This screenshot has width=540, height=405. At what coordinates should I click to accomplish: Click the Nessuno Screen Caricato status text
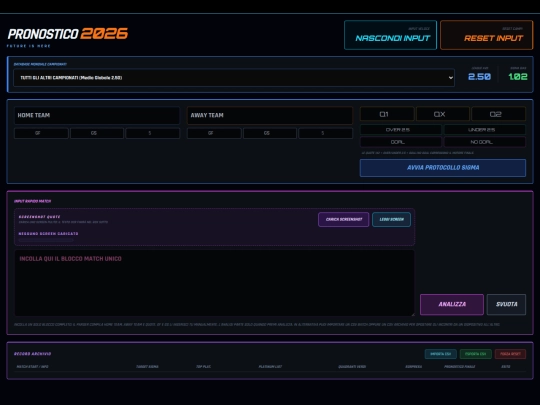tap(48, 234)
